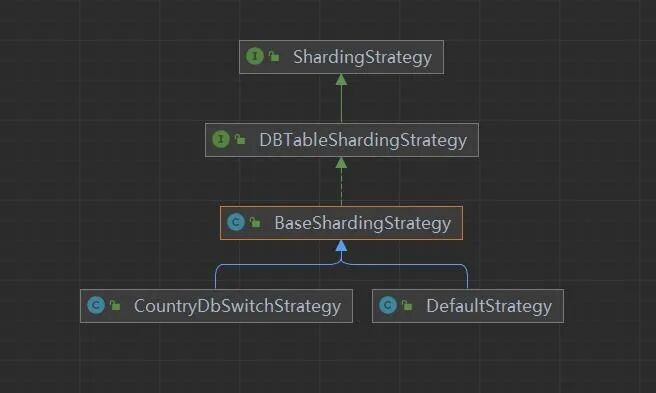This screenshot has height=393, width=656.
Task: Click the public lock icon on BaseShardingStrategy
Action: (255, 222)
